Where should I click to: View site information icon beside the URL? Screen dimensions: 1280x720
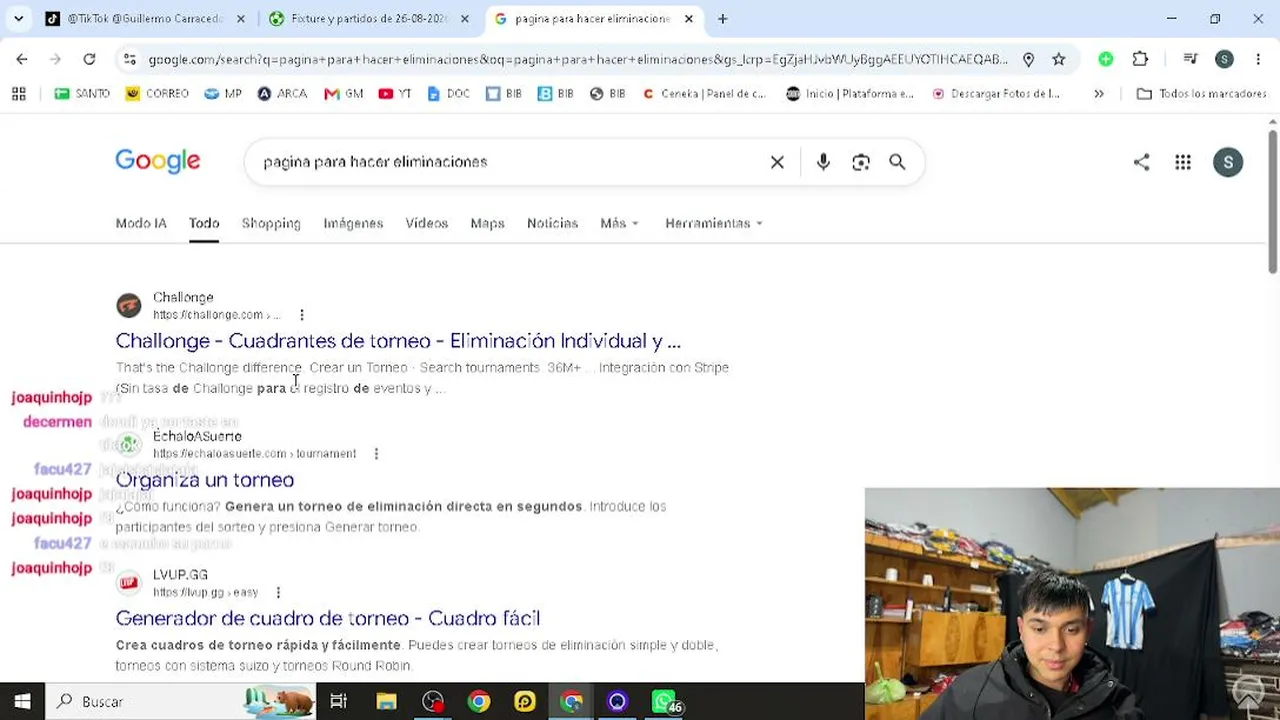129,59
